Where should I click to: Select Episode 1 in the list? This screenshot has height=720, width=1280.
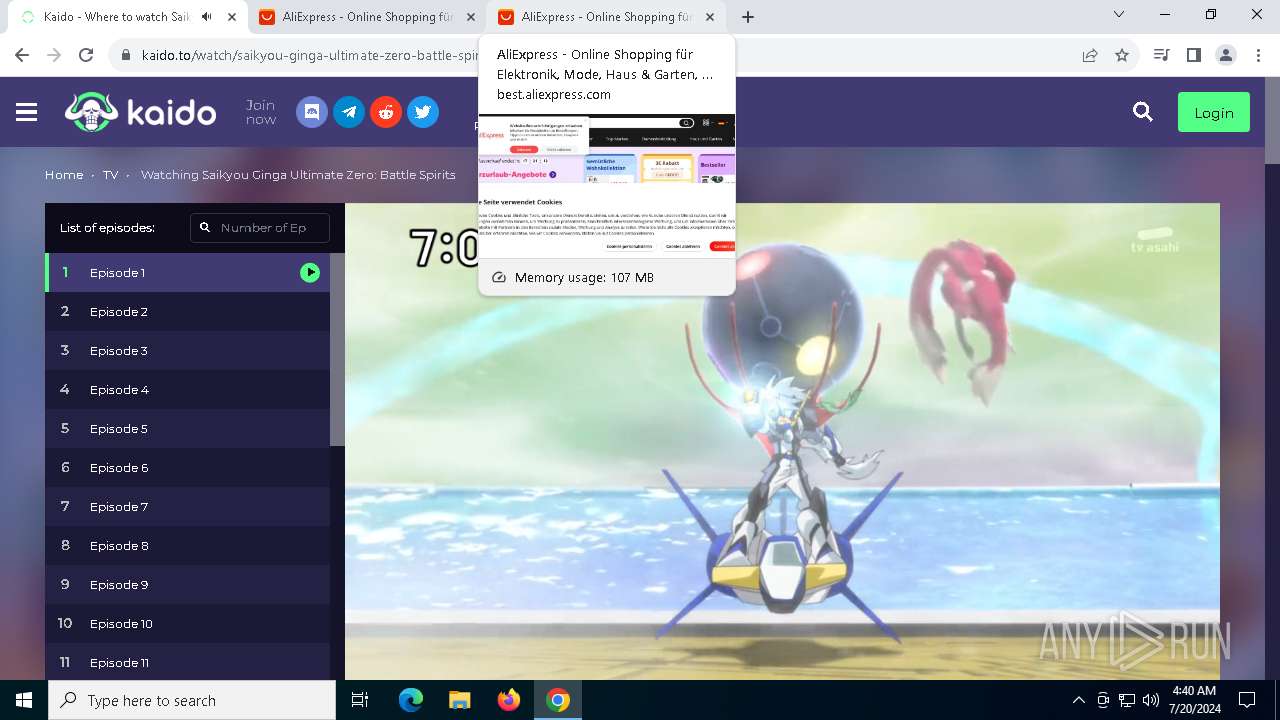click(187, 272)
